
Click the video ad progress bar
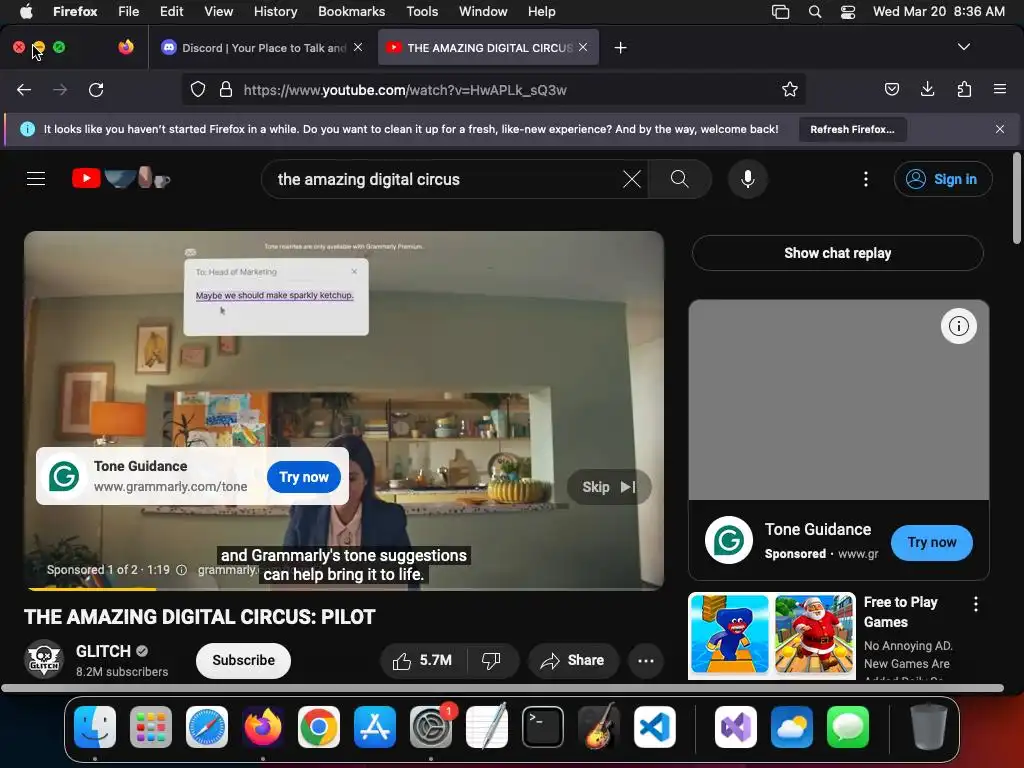point(344,588)
